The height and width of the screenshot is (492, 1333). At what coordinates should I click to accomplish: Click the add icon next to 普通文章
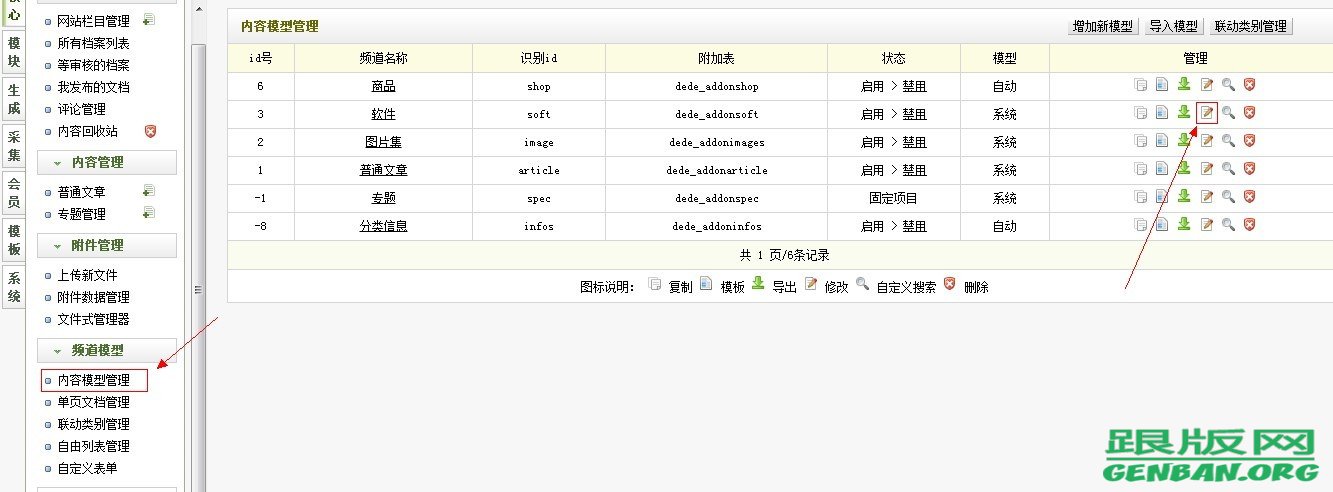(x=149, y=191)
